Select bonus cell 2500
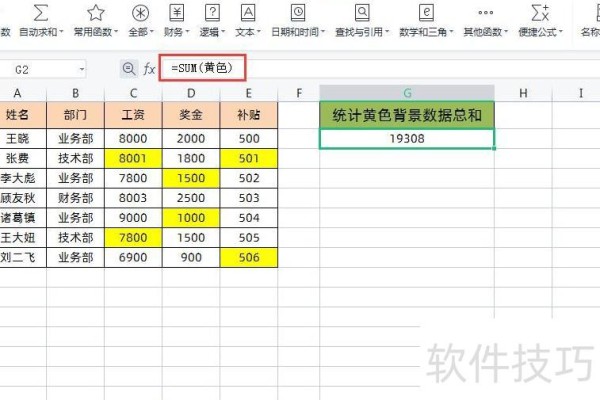 [191, 198]
